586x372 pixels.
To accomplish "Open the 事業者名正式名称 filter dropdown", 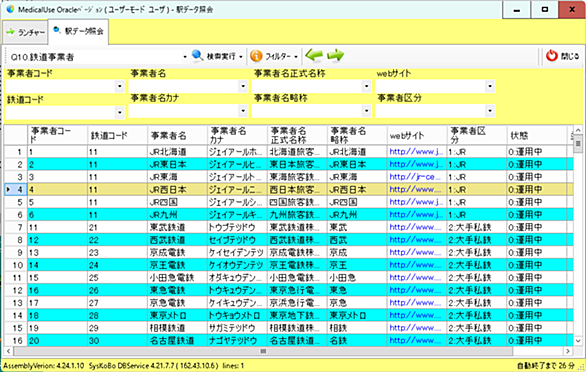I will coord(366,86).
